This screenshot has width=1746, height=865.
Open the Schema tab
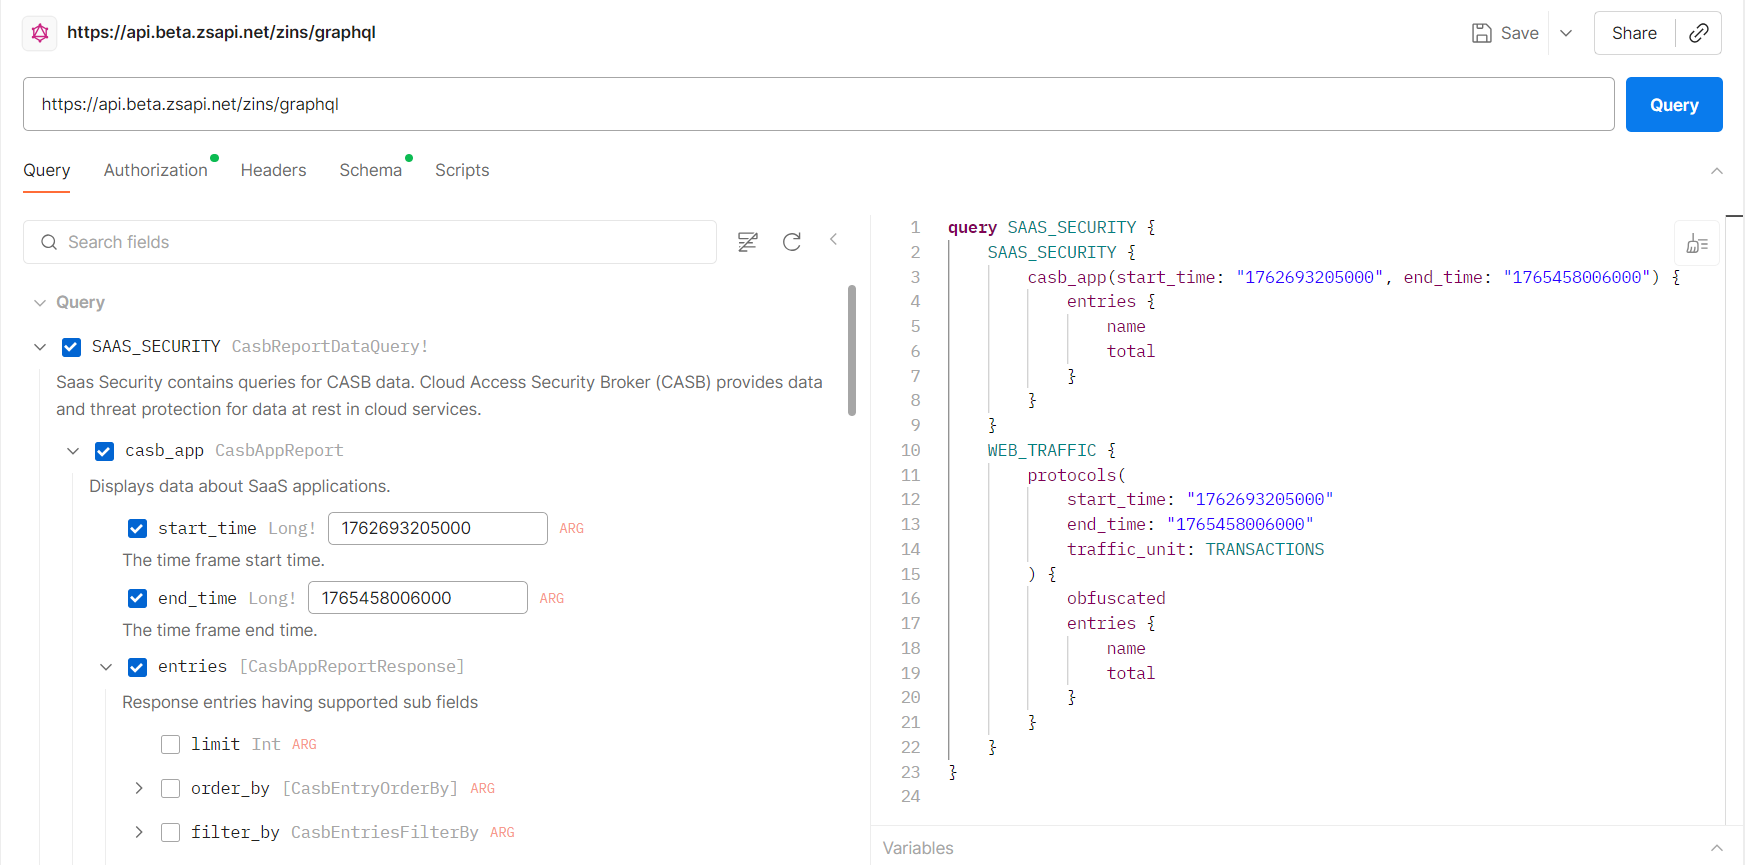click(x=370, y=170)
